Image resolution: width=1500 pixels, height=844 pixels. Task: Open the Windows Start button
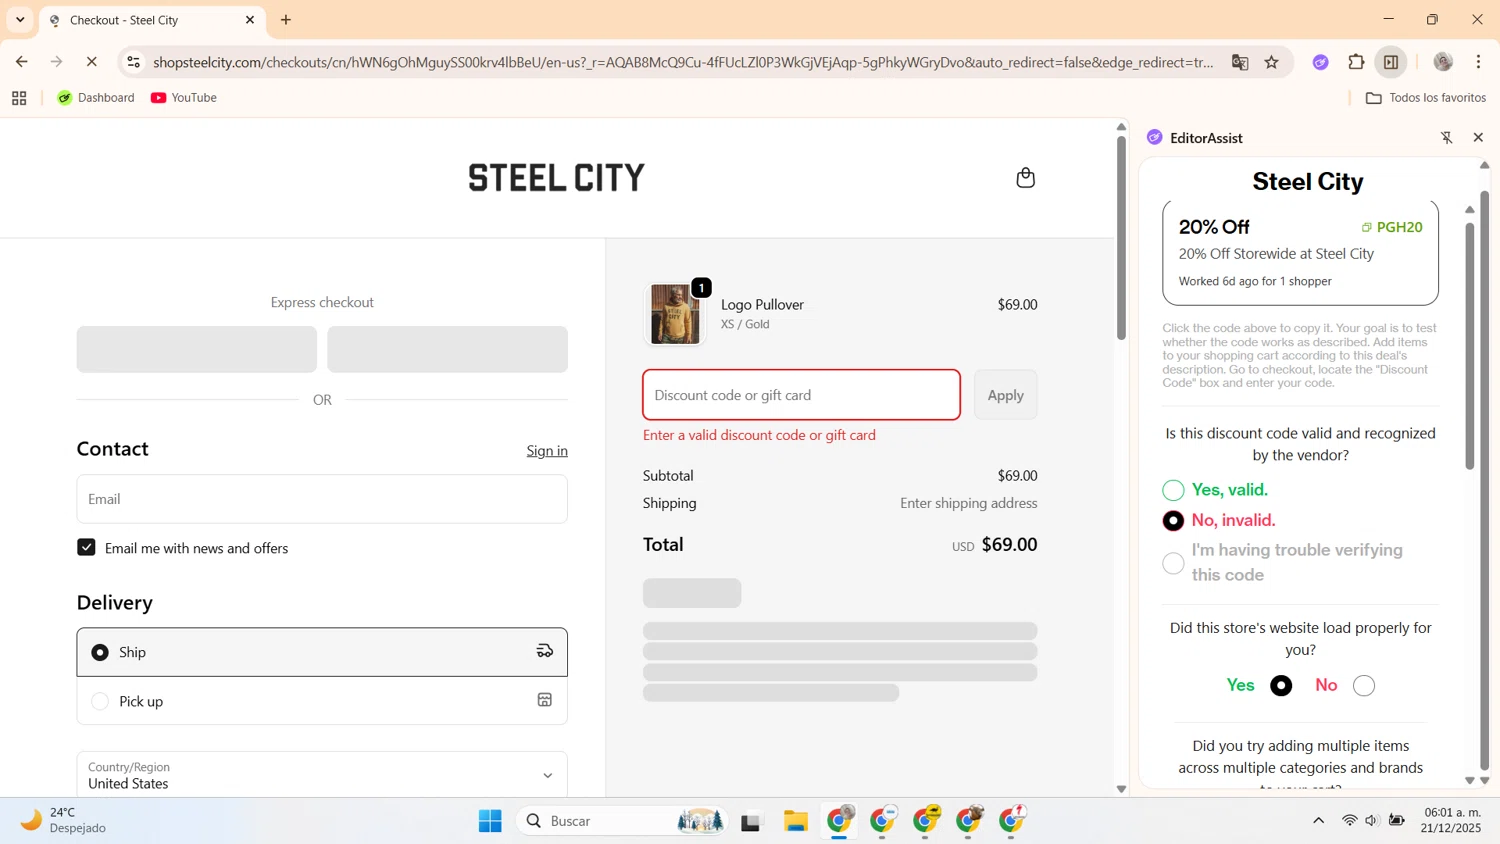point(490,821)
